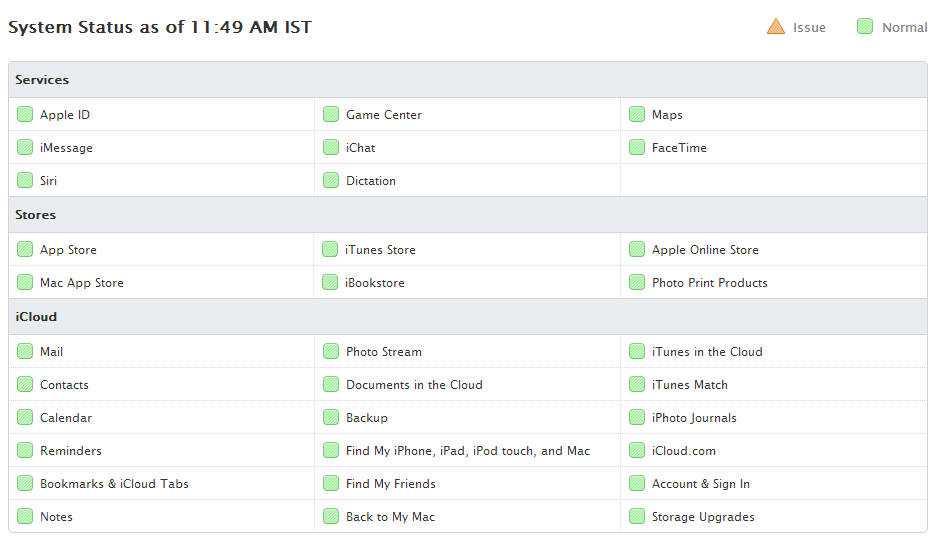
Task: Click the status icon next to Storage Upgrades
Action: [x=637, y=517]
